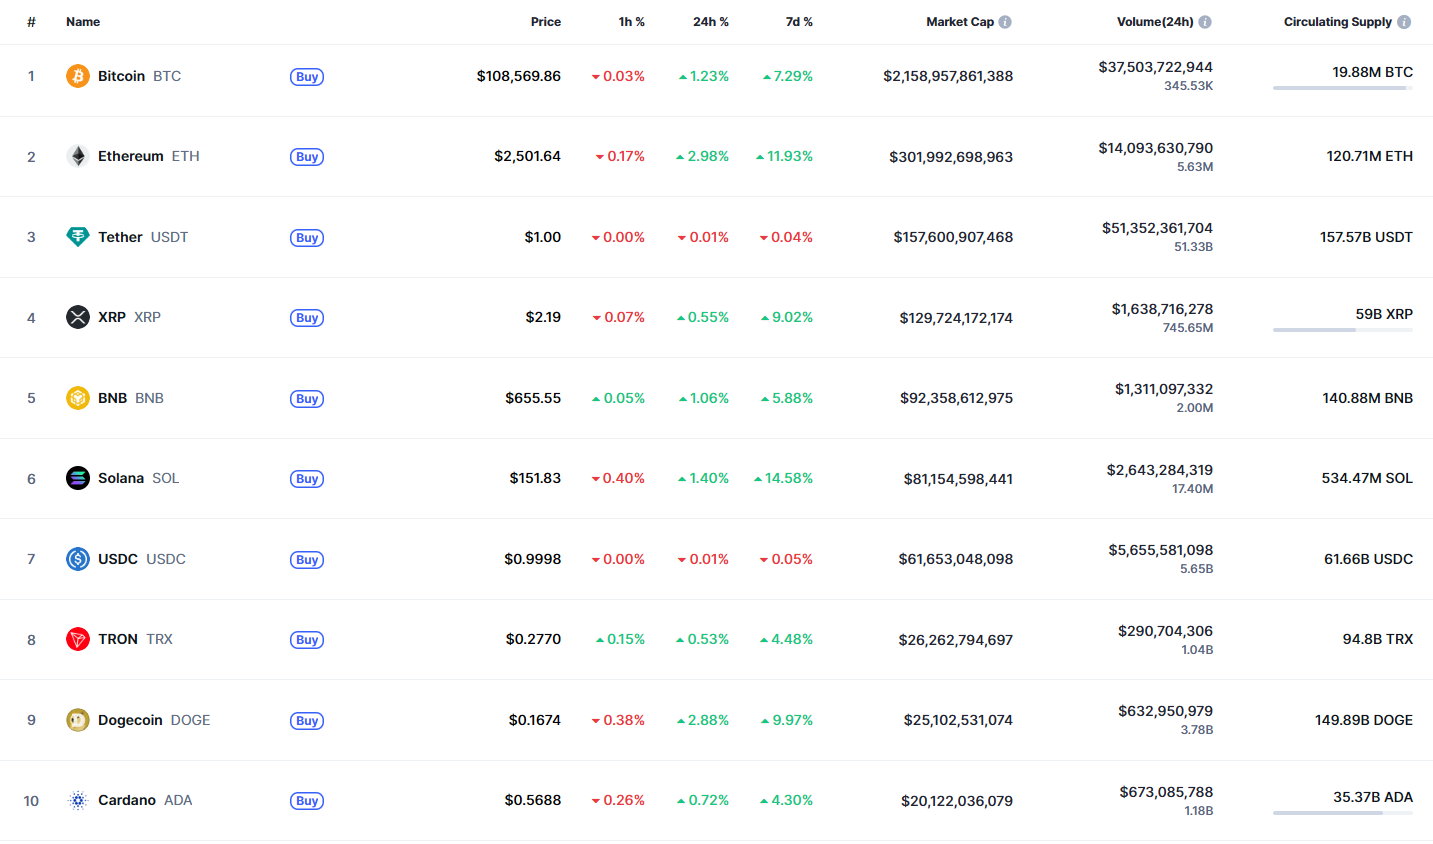
Task: Sort by the 7d % column header
Action: coord(799,22)
